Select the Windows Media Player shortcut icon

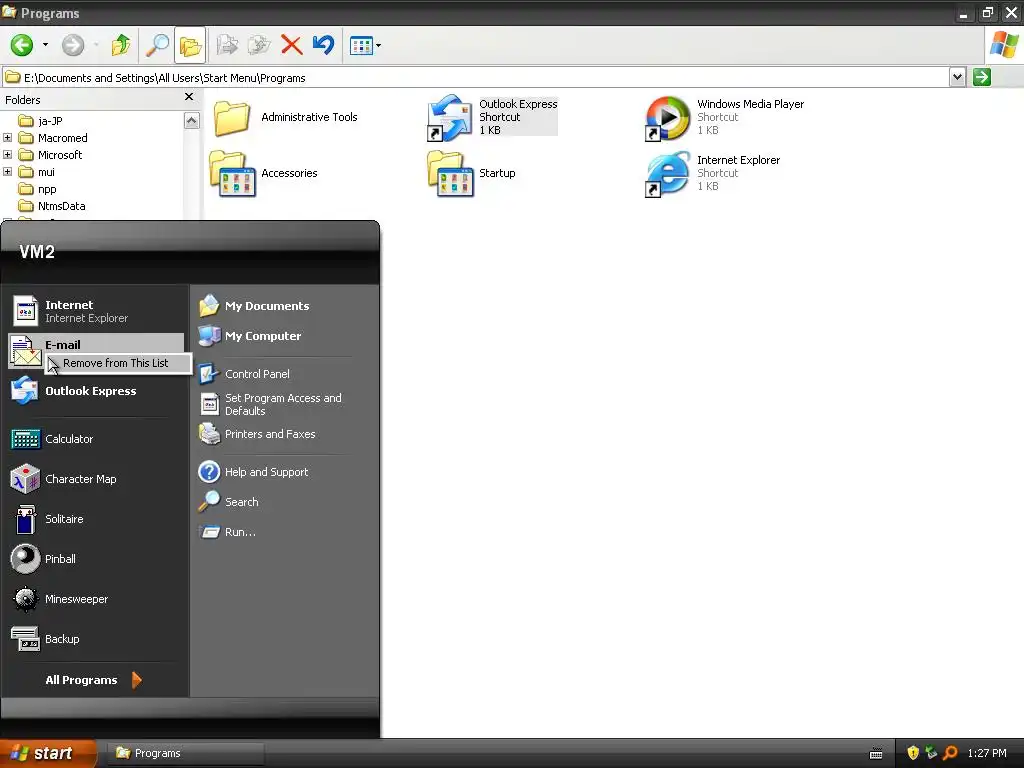pos(667,118)
